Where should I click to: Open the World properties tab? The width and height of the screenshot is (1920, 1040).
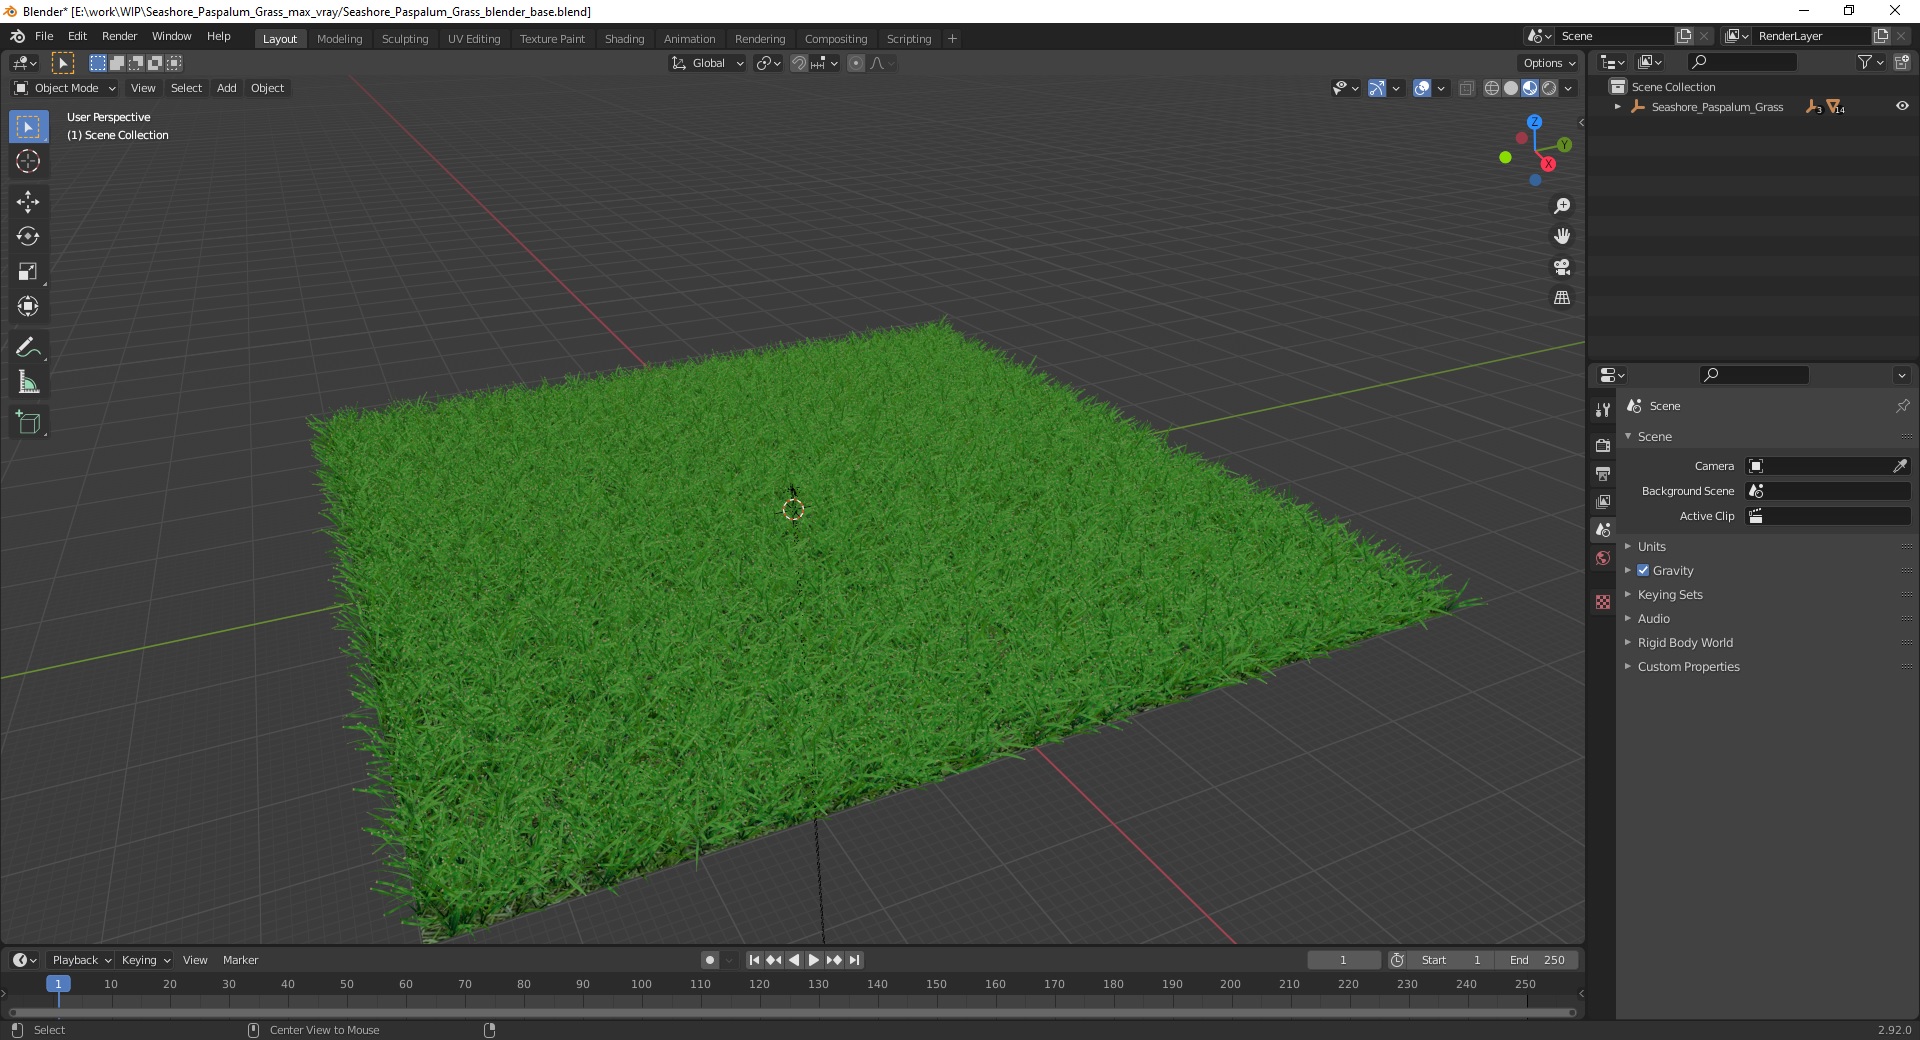[1603, 558]
